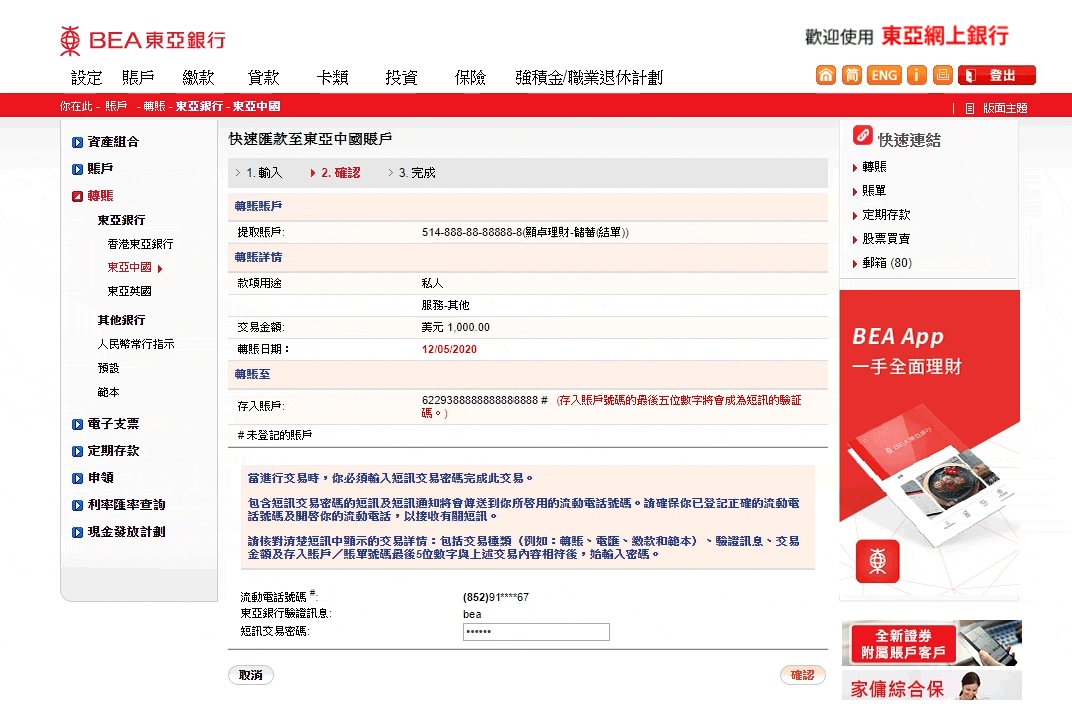Go to home via house icon
The image size is (1072, 720).
[826, 75]
